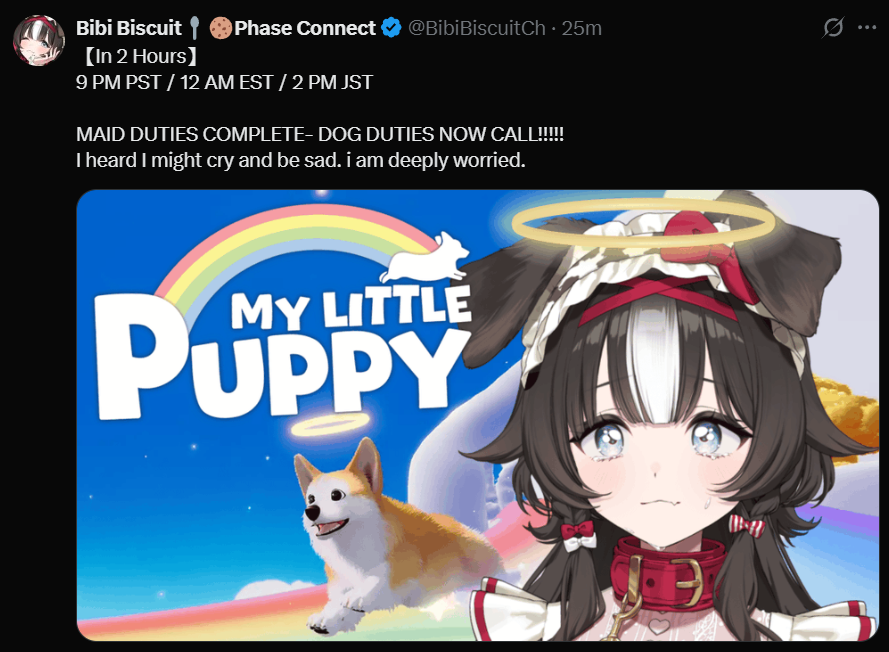Click the white leaping corgi silhouette on rainbow
Viewport: 889px width, 652px height.
click(425, 256)
